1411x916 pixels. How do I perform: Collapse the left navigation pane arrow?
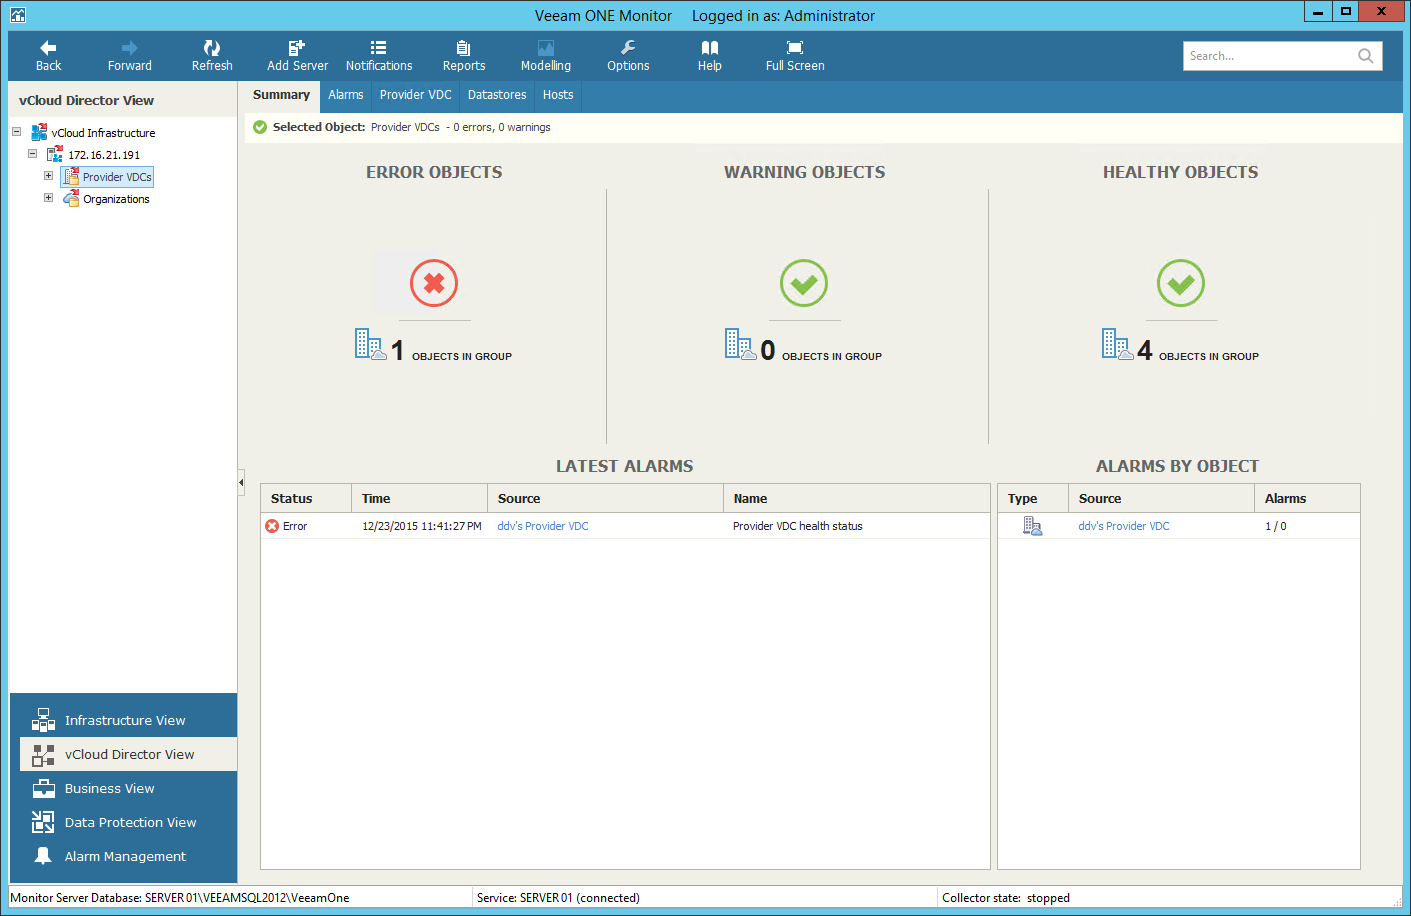241,482
